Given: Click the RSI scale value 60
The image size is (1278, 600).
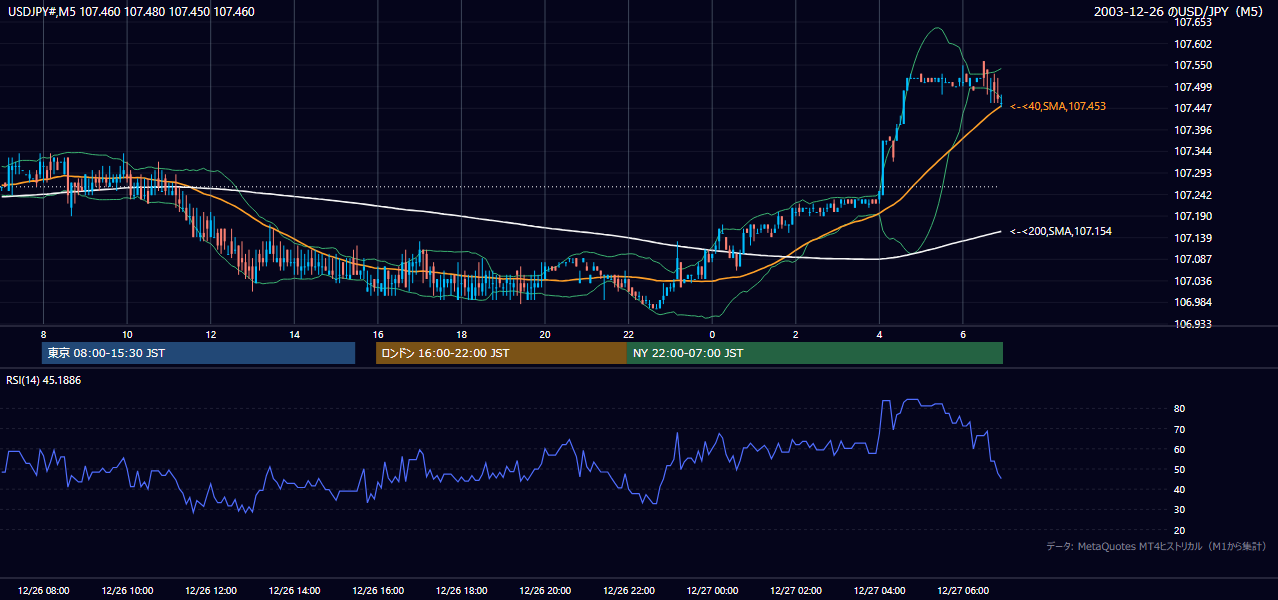Looking at the screenshot, I should tap(1180, 449).
